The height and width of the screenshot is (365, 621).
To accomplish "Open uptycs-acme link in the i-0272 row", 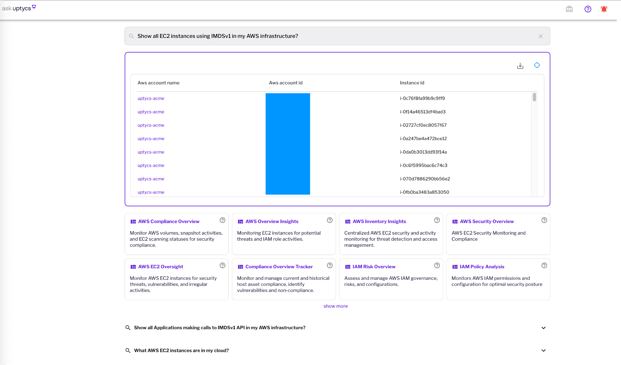I will [150, 125].
